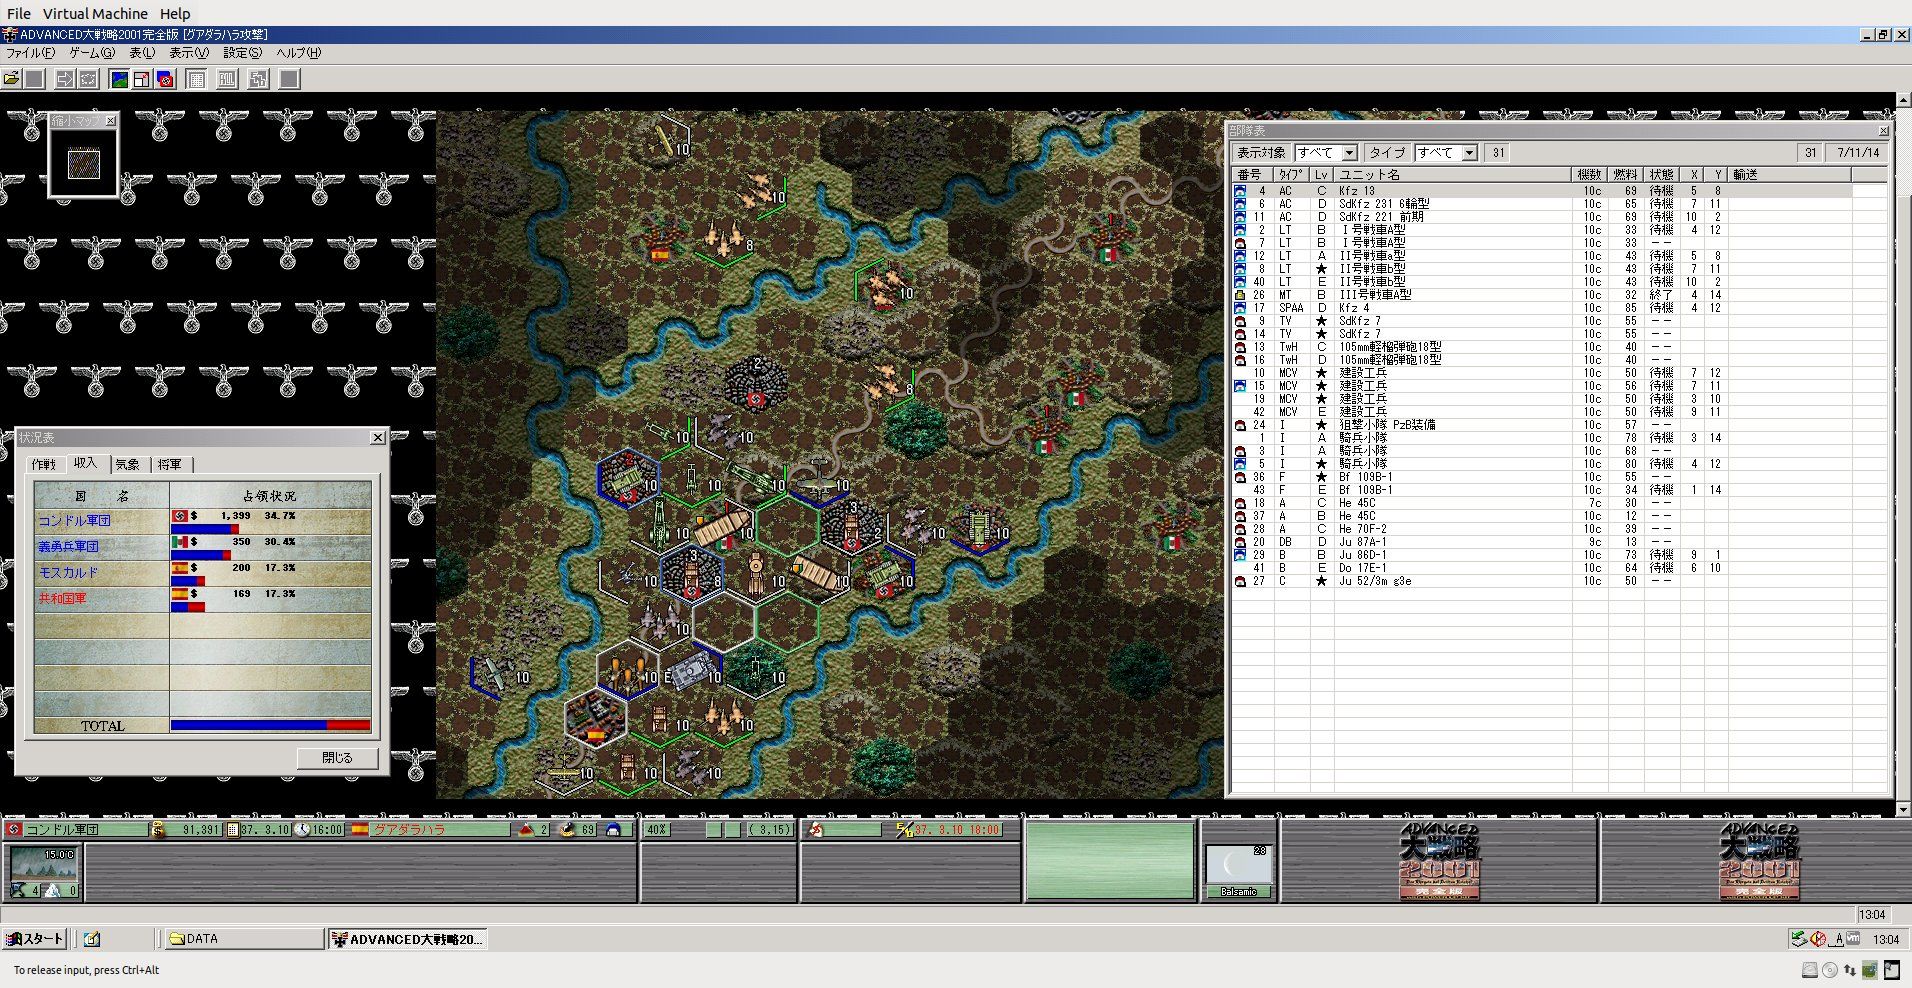The image size is (1912, 988).
Task: Click the show desktop quick launch icon
Action: (92, 939)
